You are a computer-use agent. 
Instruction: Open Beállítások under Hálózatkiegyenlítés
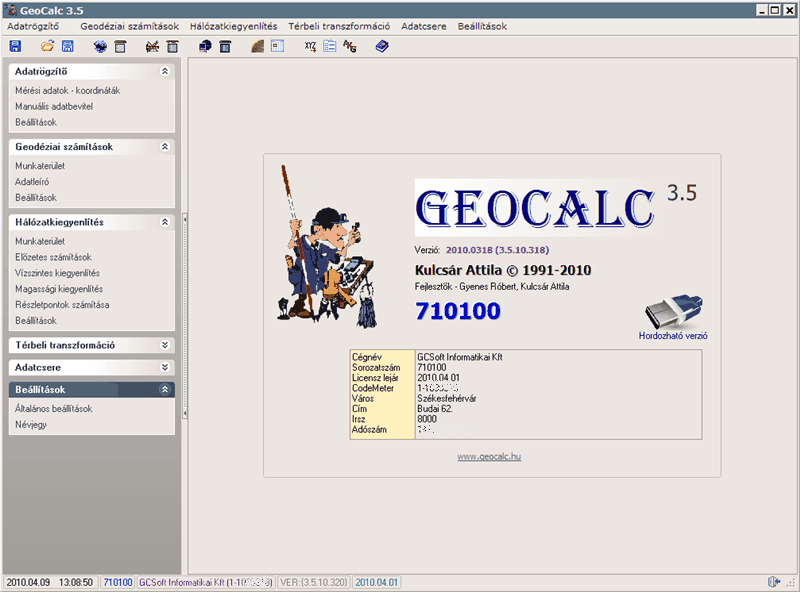point(36,320)
